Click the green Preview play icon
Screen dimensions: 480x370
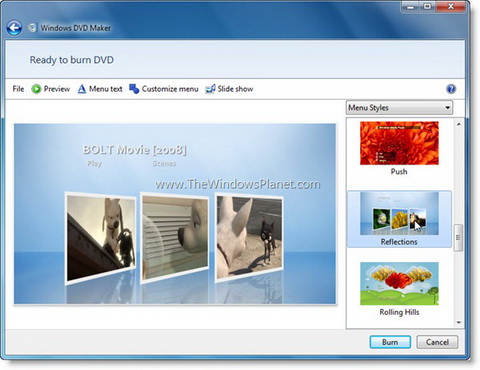[x=36, y=89]
